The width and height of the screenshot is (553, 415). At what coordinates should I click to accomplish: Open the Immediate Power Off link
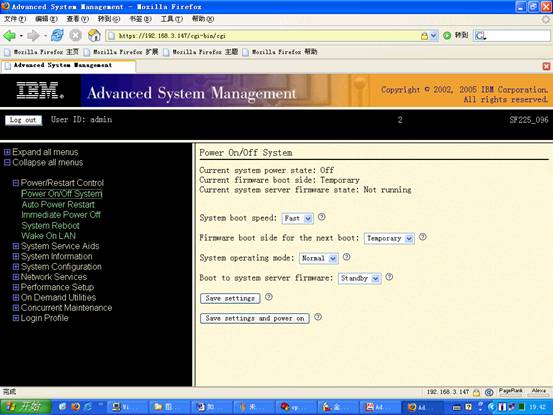coord(61,215)
